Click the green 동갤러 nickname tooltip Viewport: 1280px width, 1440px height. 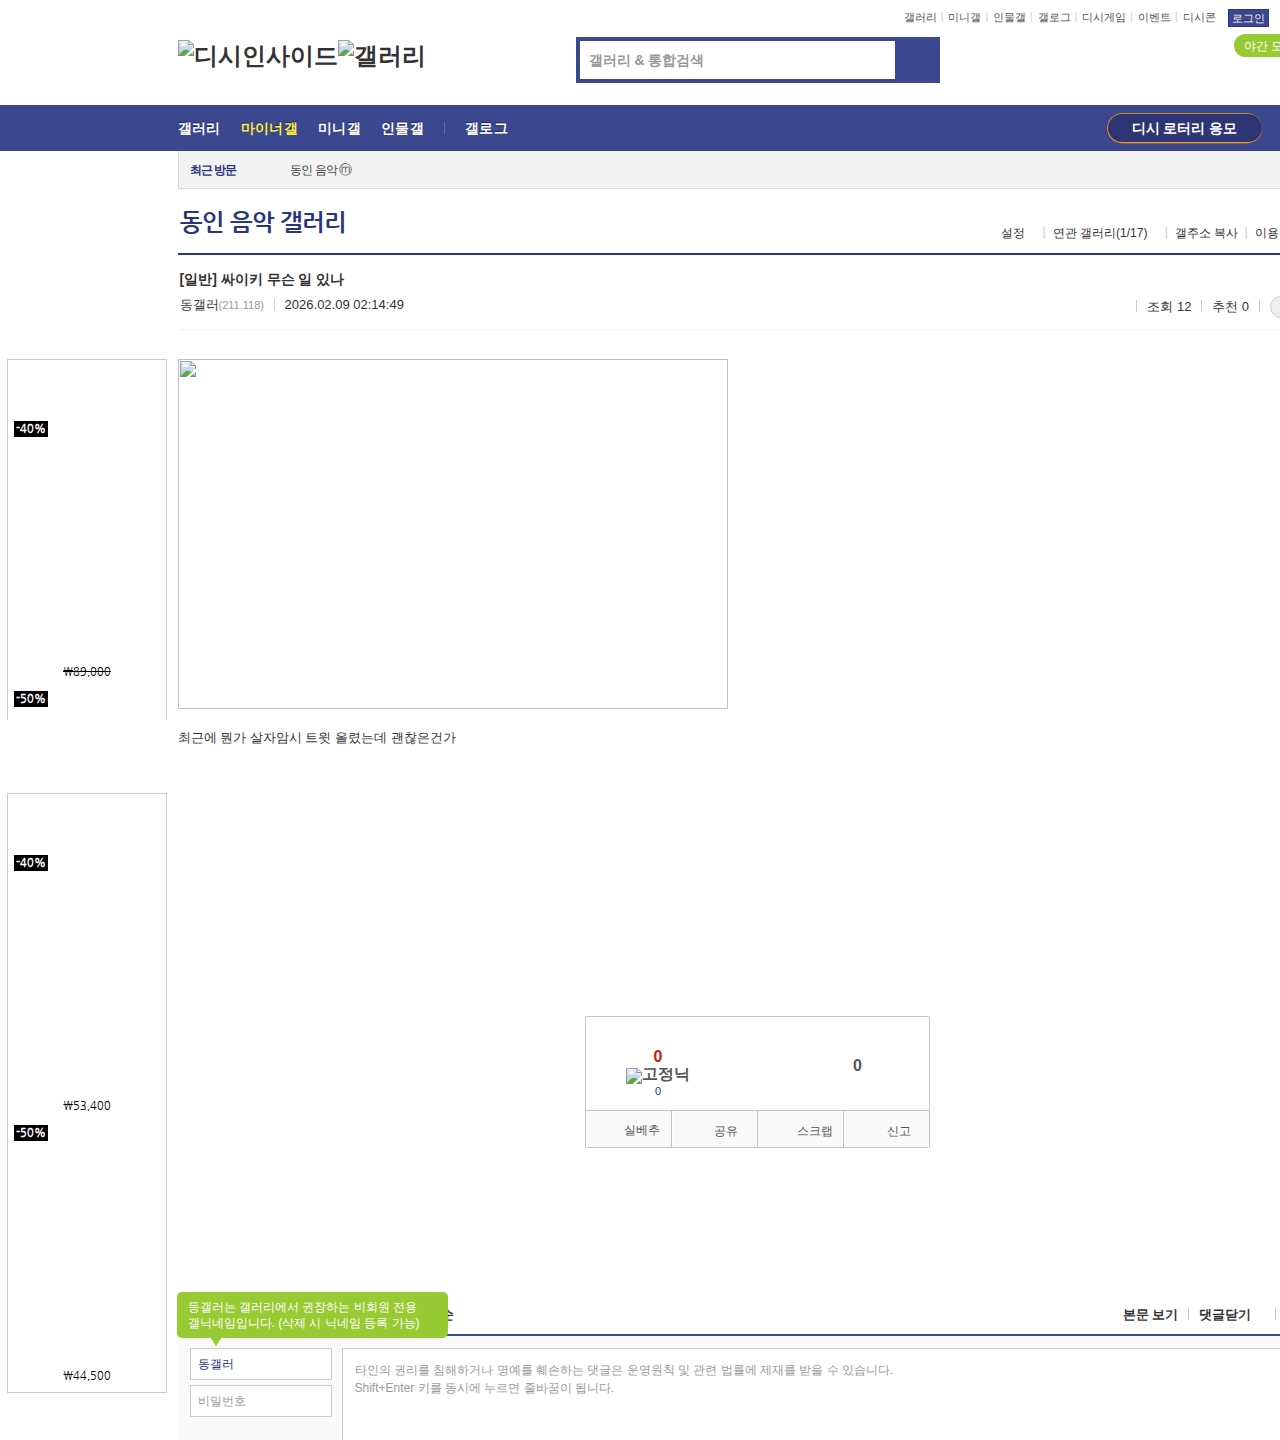click(312, 1315)
